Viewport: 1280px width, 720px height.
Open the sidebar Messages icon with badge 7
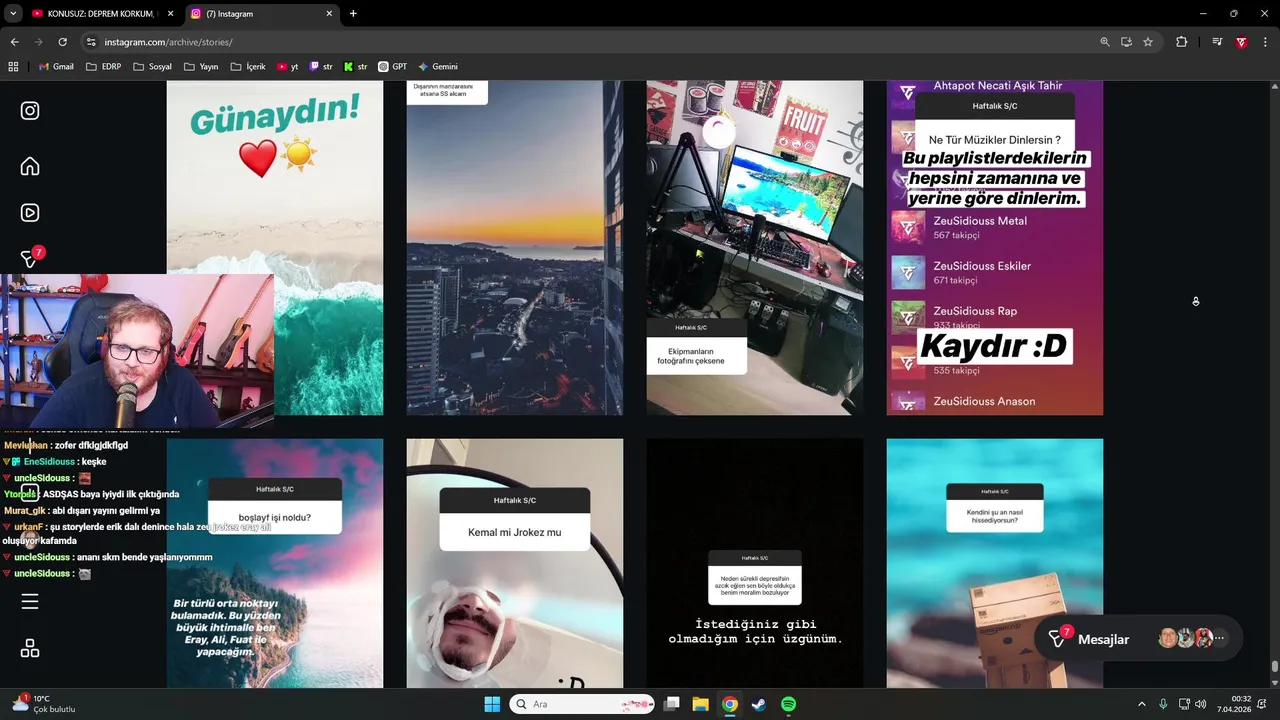pyautogui.click(x=31, y=257)
